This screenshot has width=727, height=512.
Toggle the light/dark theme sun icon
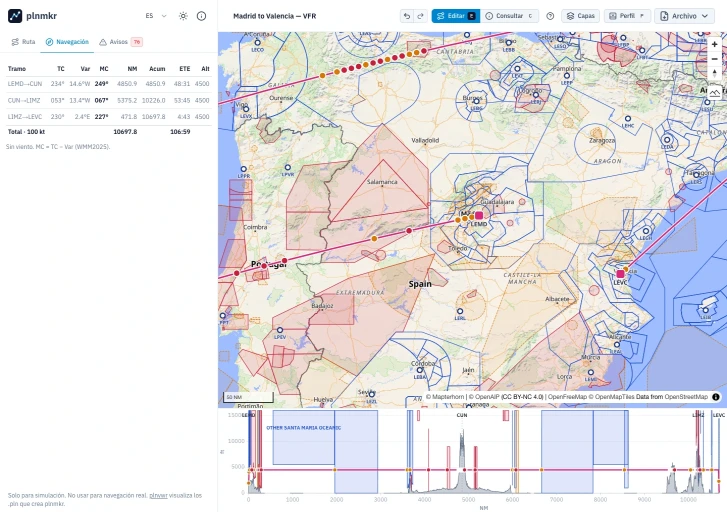pos(183,16)
